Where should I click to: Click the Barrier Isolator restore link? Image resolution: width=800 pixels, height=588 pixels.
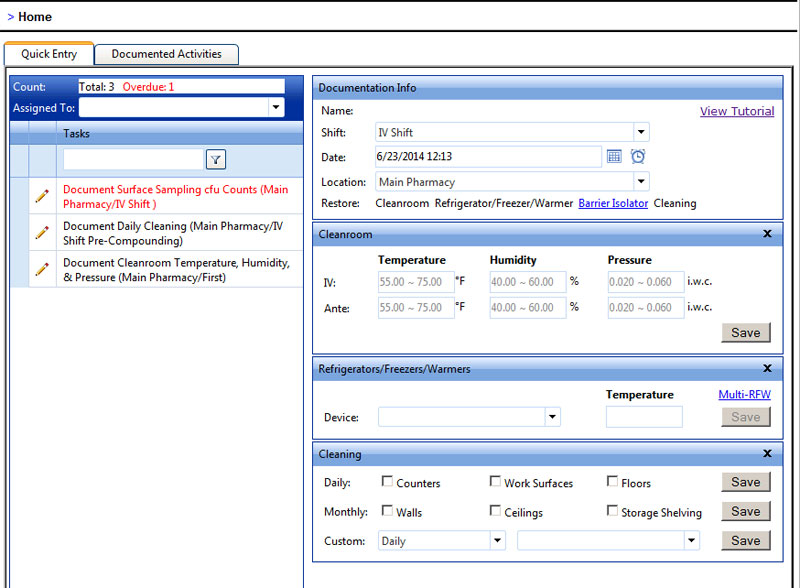click(x=613, y=203)
